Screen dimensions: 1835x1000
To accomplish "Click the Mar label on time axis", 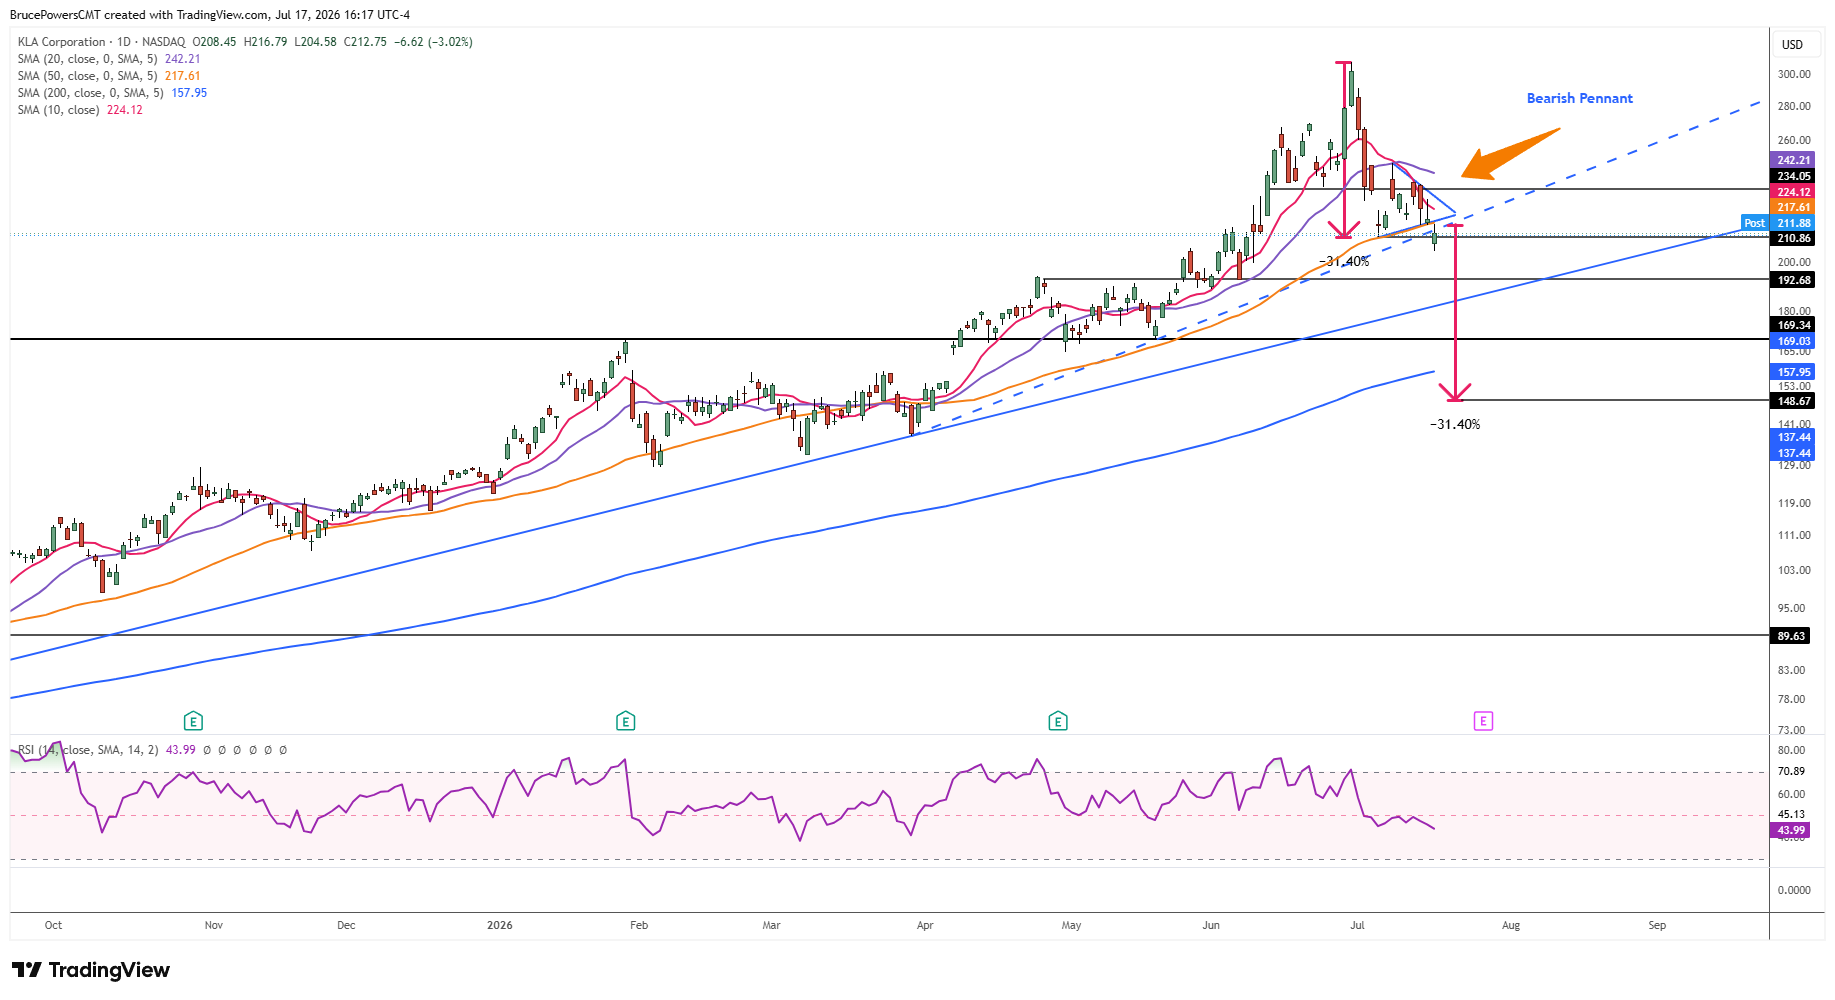I will click(x=771, y=925).
